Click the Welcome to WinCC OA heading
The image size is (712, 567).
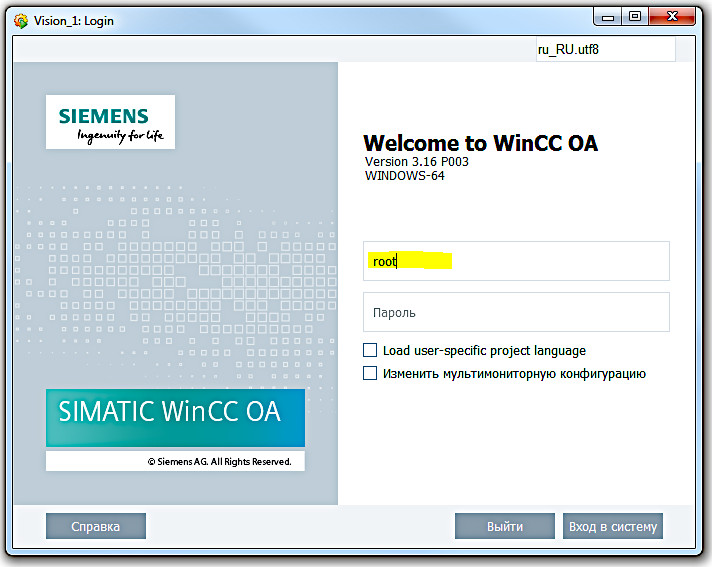point(481,143)
